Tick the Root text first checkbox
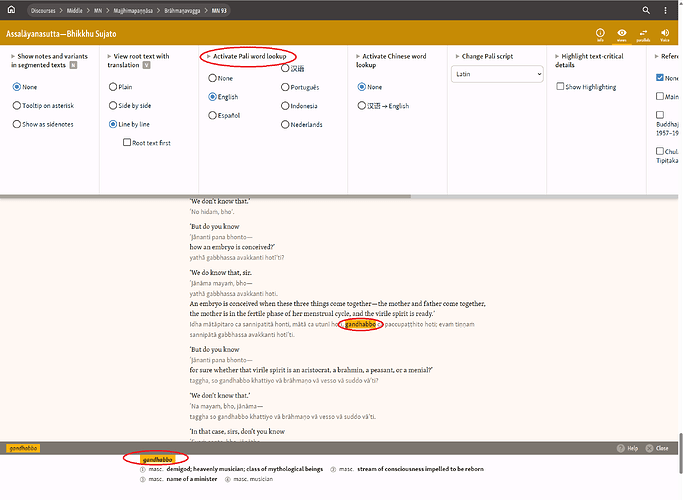This screenshot has width=683, height=500. (x=127, y=142)
